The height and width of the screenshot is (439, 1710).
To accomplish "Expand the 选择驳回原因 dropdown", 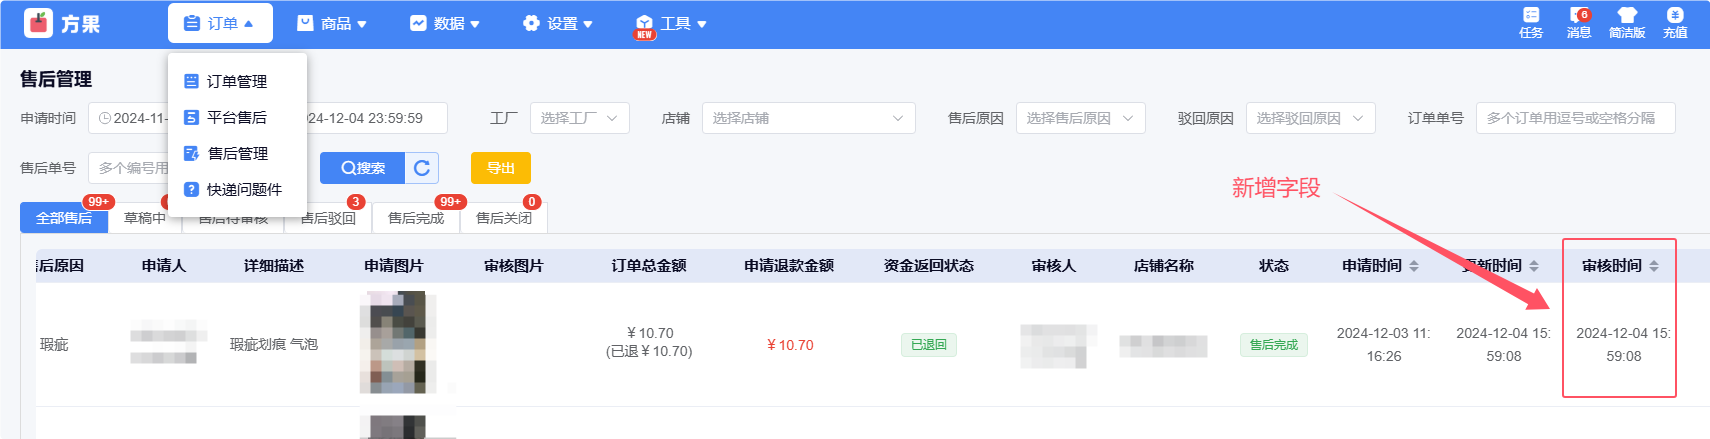I will pos(1311,118).
